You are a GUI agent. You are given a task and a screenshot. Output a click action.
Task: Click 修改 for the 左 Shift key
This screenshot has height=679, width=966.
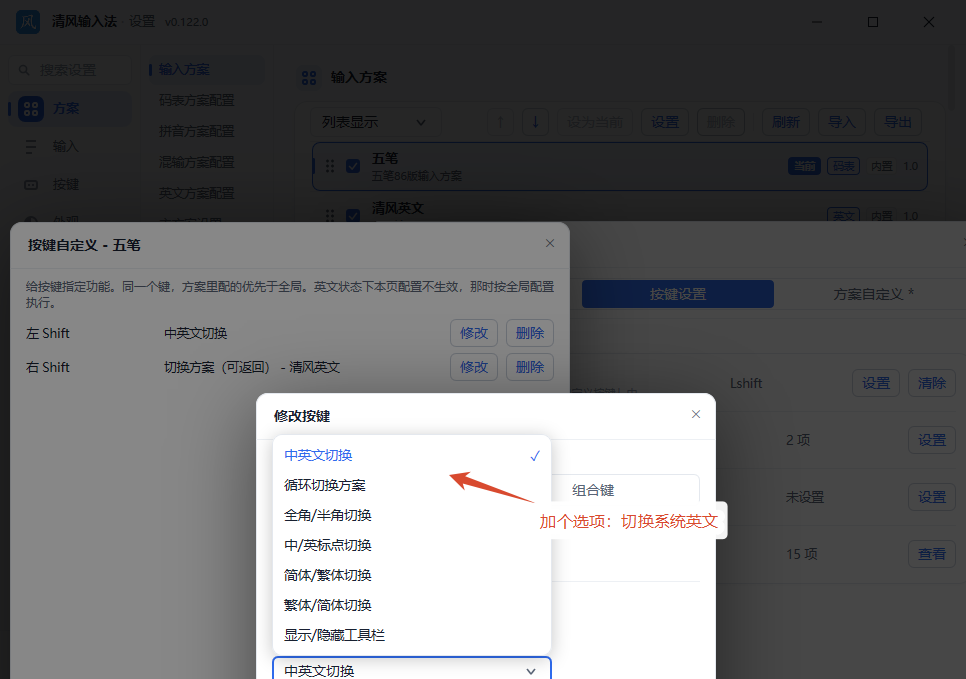pos(474,333)
